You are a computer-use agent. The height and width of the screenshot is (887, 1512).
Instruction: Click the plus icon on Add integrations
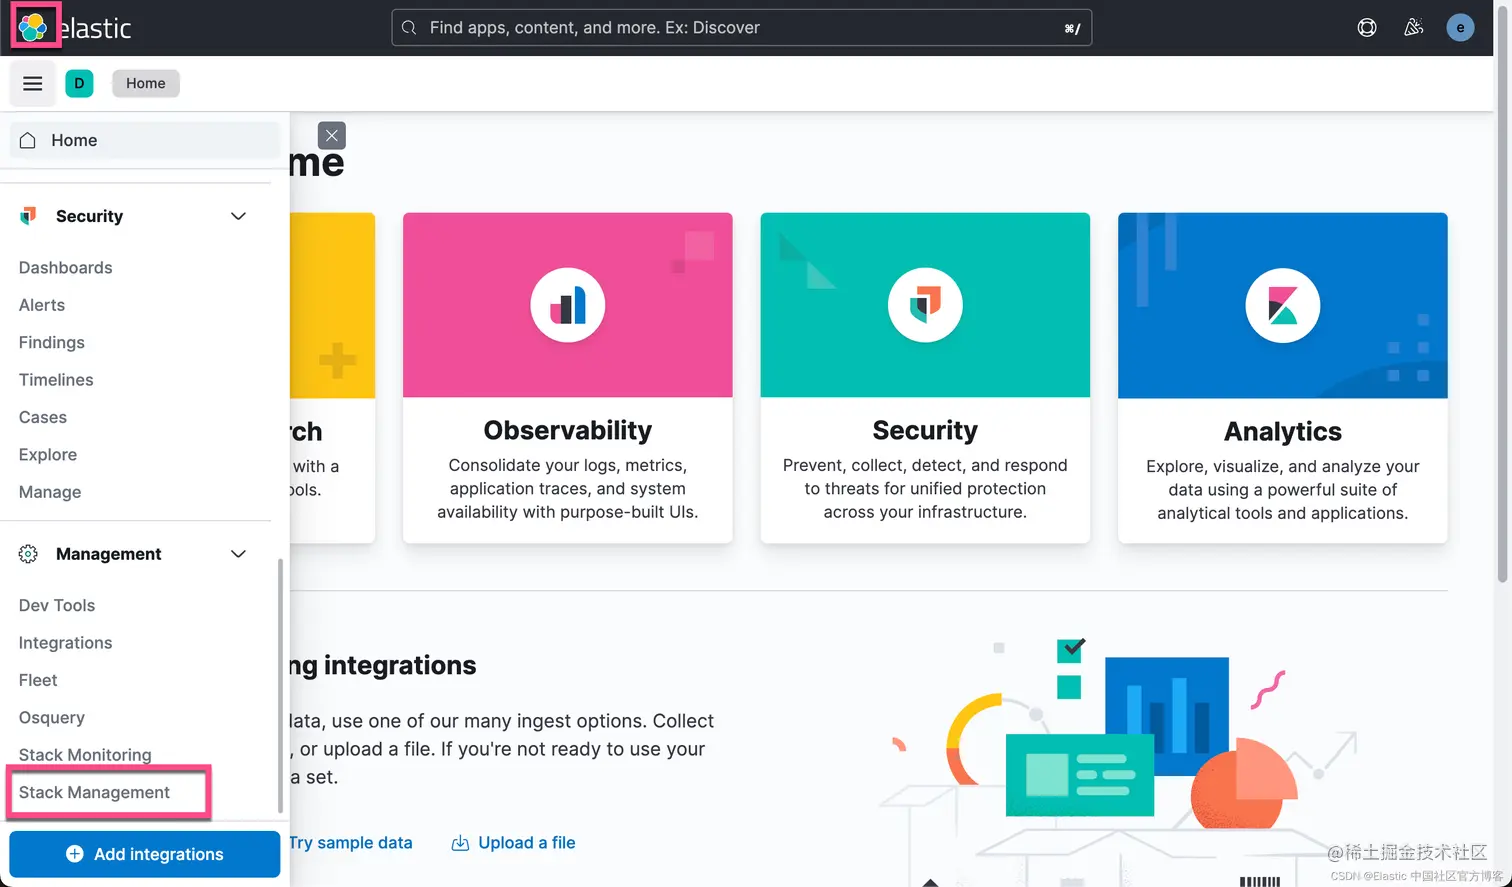[x=74, y=854]
